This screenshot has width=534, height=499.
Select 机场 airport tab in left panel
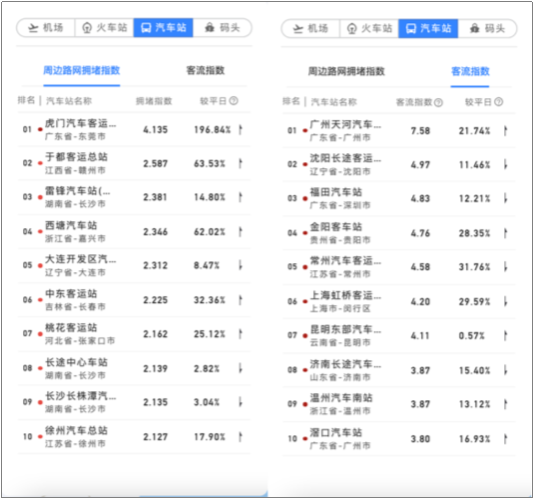click(x=46, y=28)
